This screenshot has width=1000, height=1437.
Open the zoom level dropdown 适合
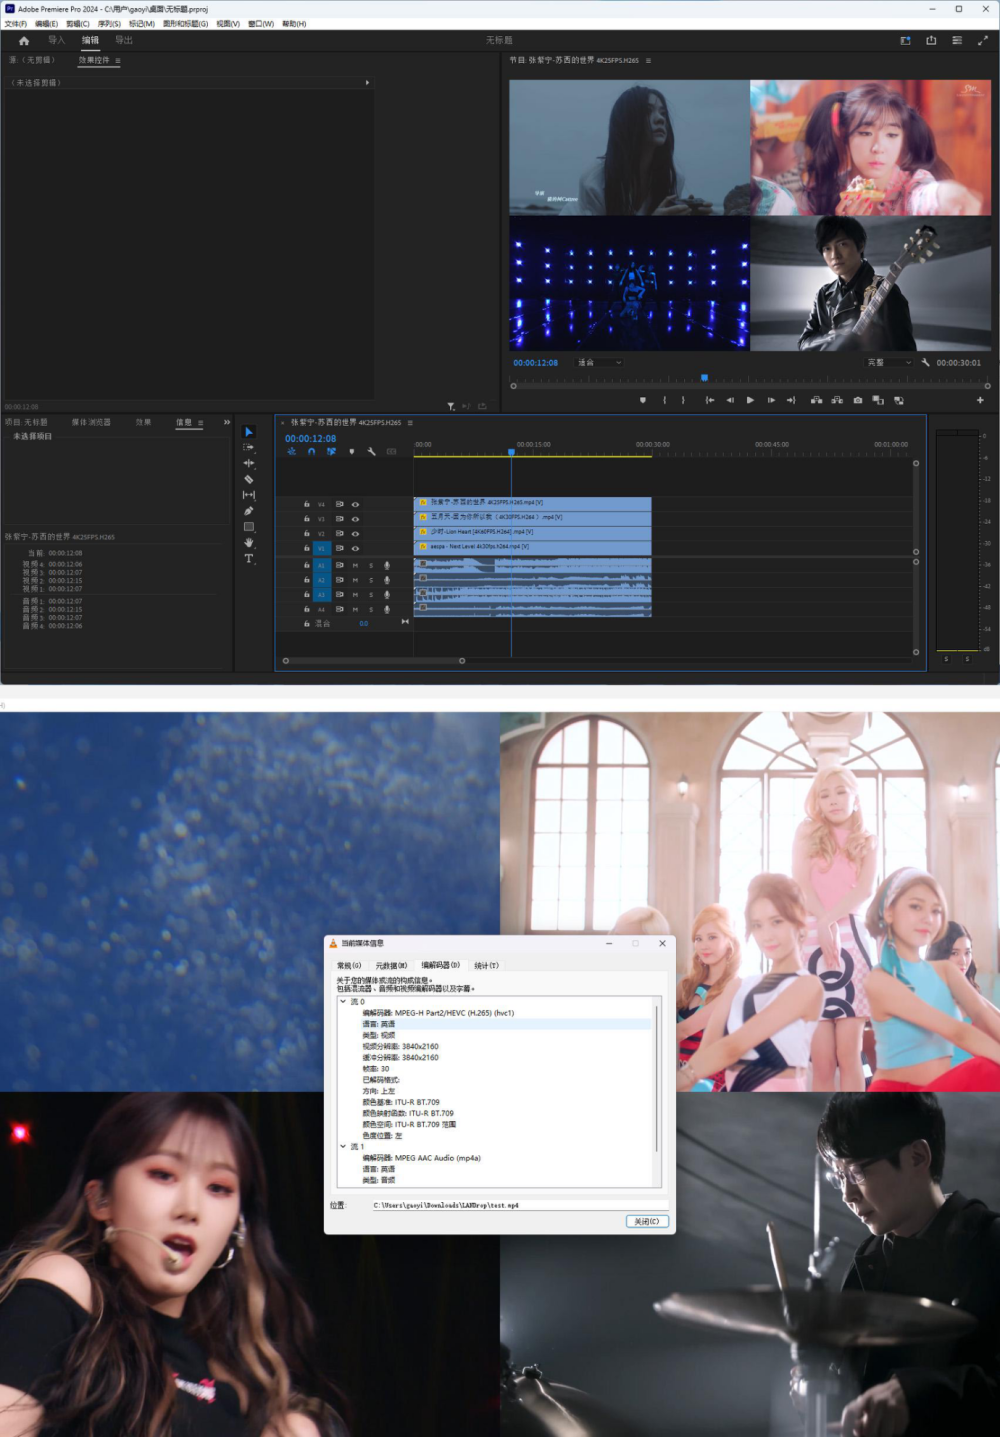600,363
